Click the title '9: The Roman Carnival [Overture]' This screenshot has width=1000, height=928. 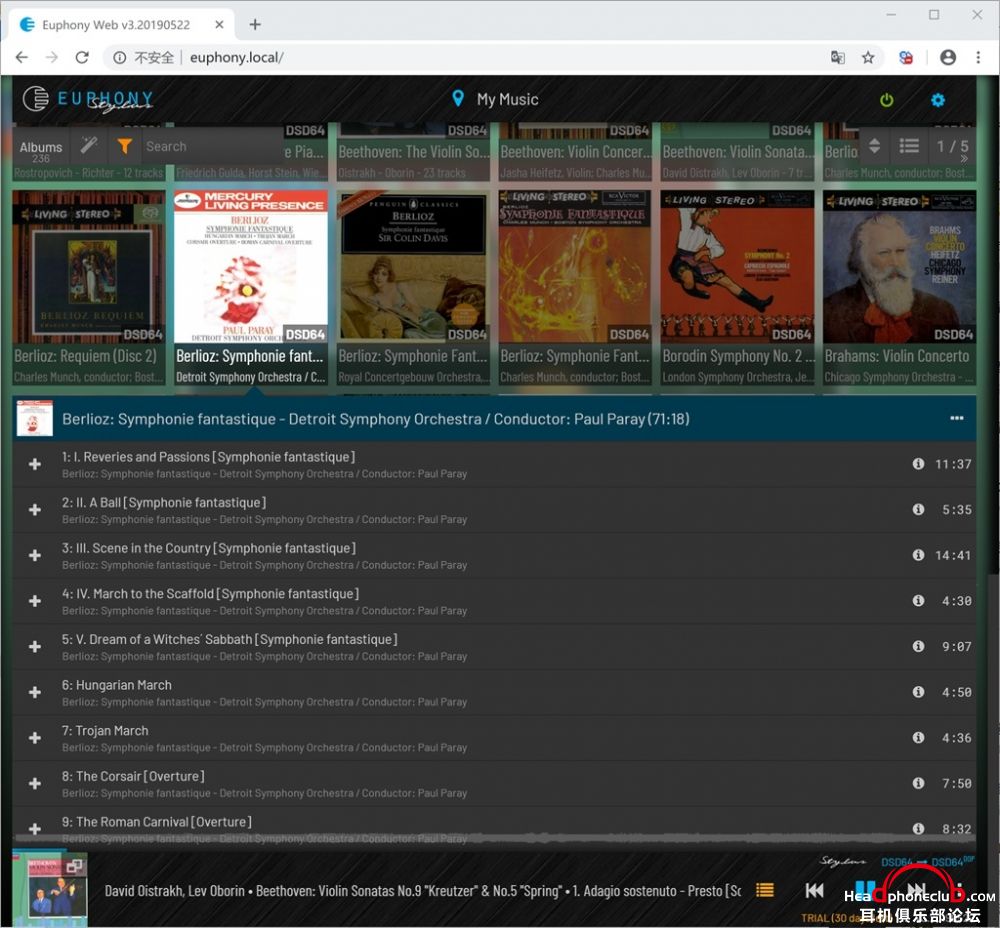pos(157,821)
